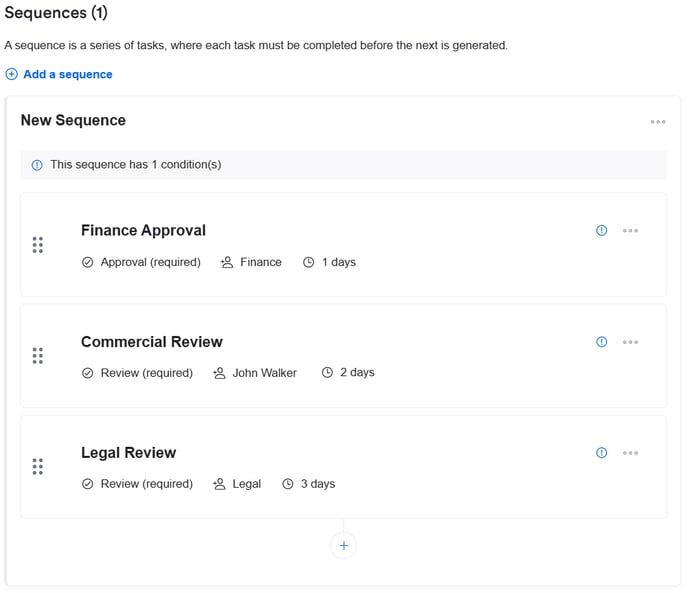The height and width of the screenshot is (593, 688).
Task: Grab the Finance Approval drag handle
Action: [38, 245]
